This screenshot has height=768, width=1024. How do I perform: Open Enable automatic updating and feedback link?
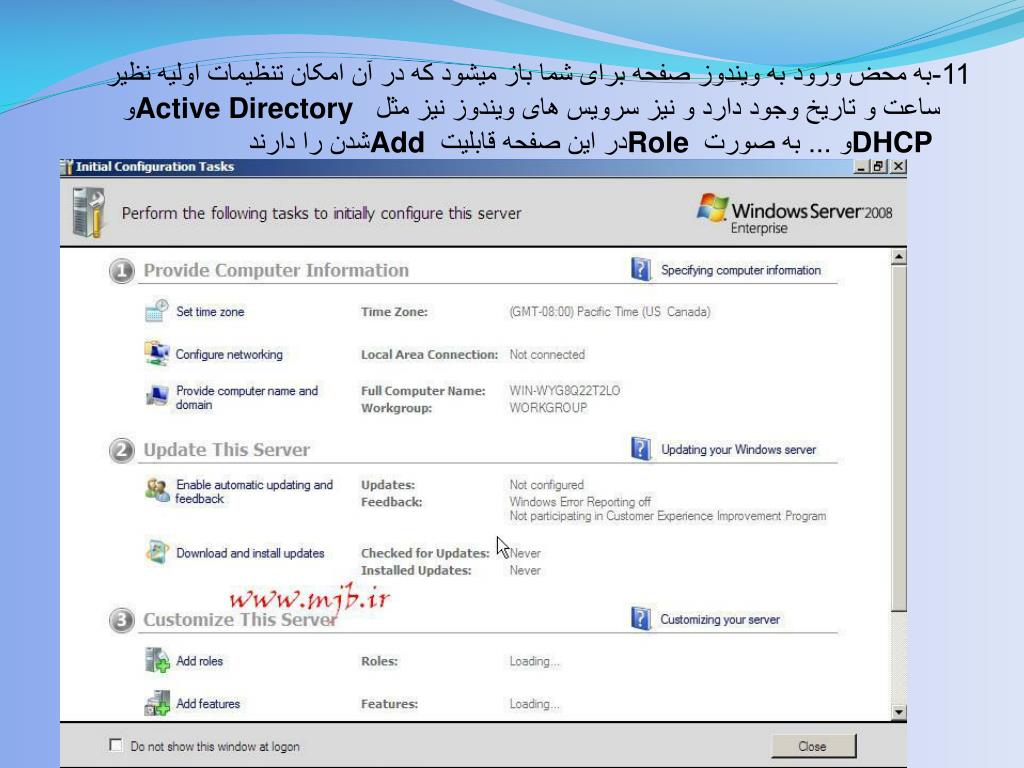click(x=254, y=491)
